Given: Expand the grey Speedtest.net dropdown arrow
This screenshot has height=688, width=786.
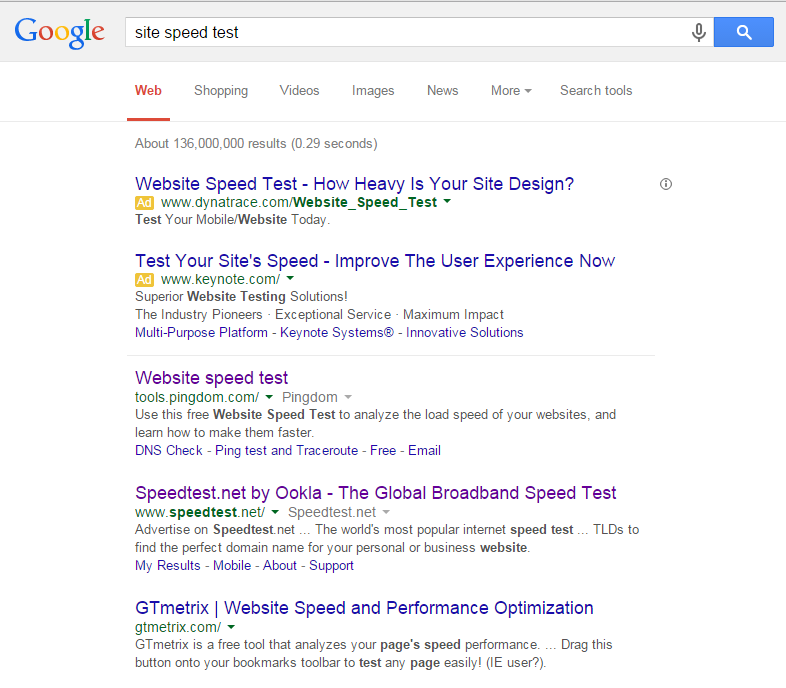Looking at the screenshot, I should pos(386,512).
